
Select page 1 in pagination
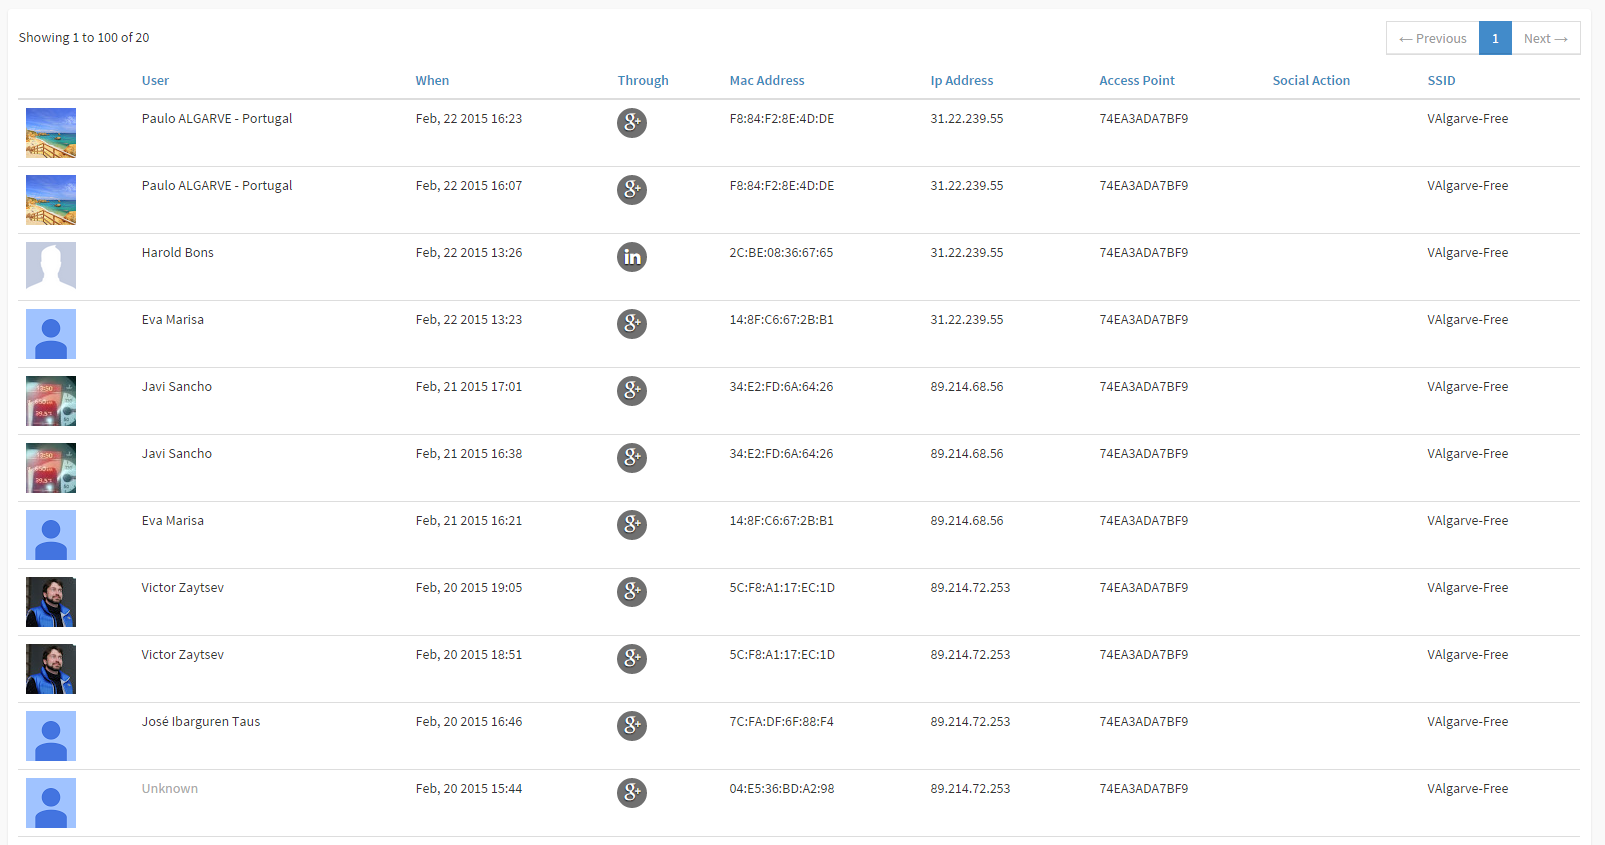(x=1495, y=38)
